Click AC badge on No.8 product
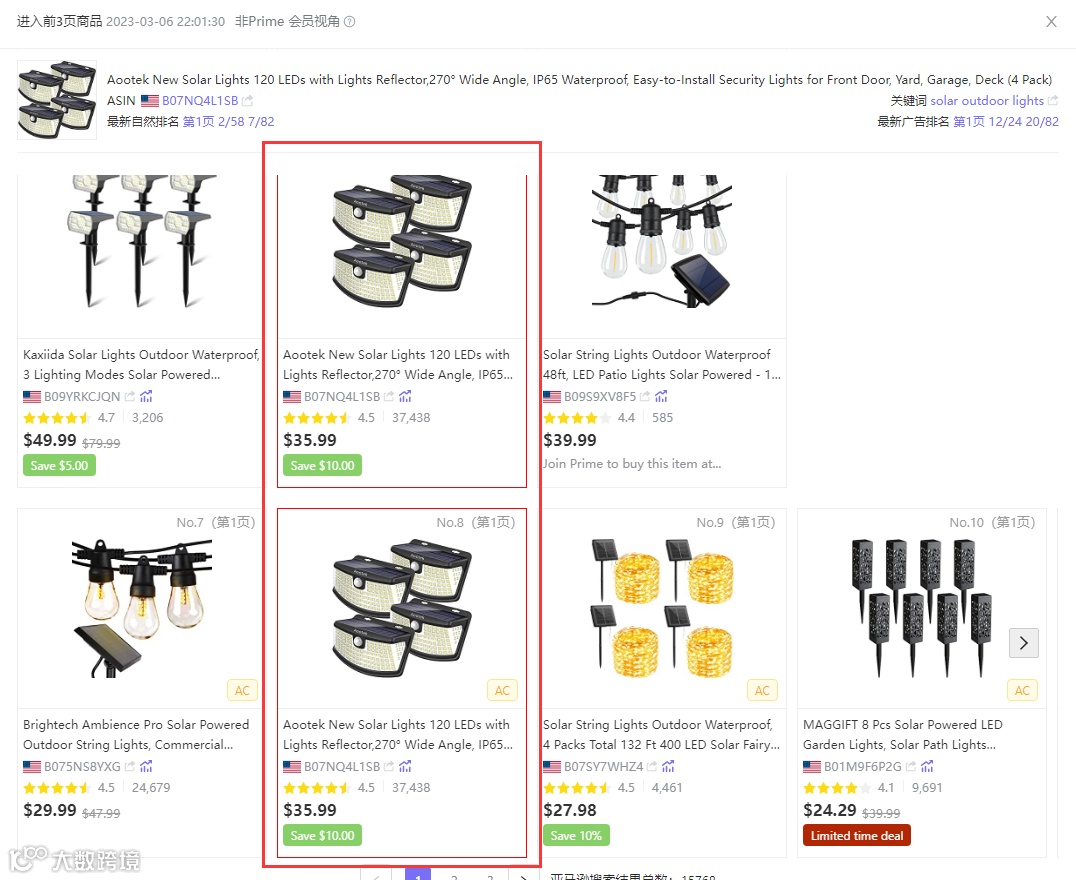 pyautogui.click(x=502, y=691)
